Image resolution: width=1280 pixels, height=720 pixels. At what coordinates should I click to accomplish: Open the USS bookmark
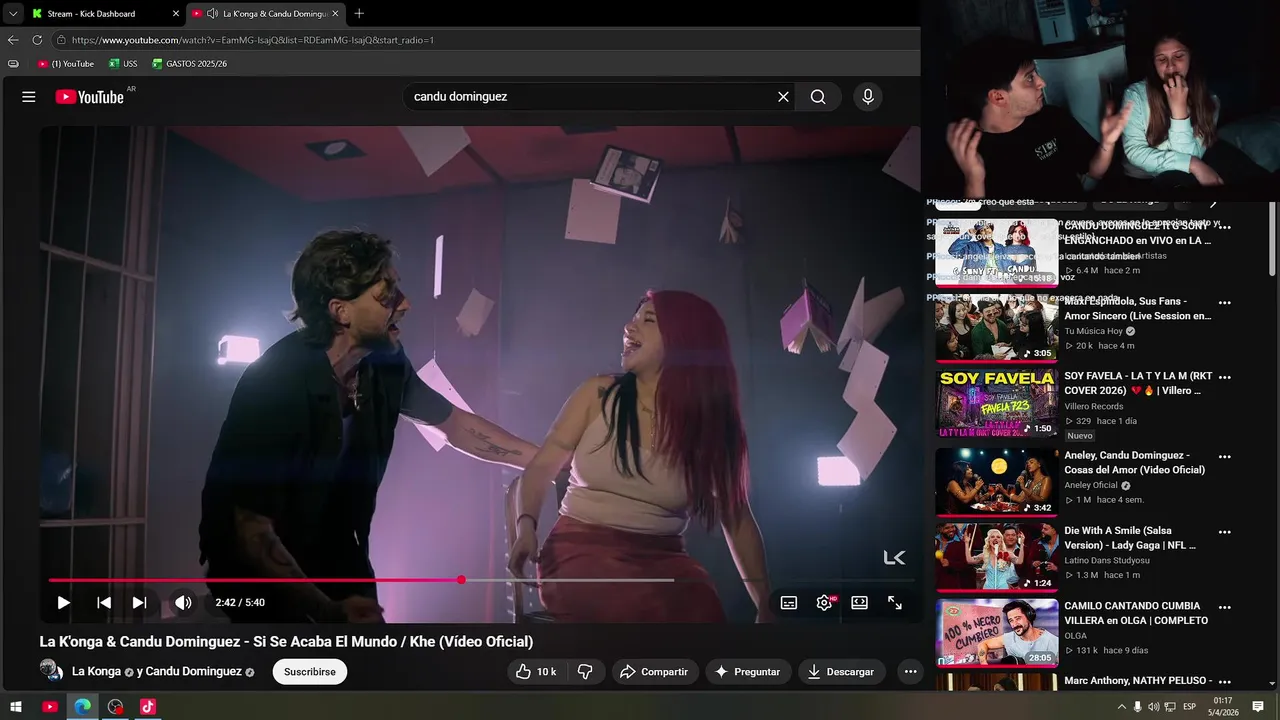coord(123,63)
